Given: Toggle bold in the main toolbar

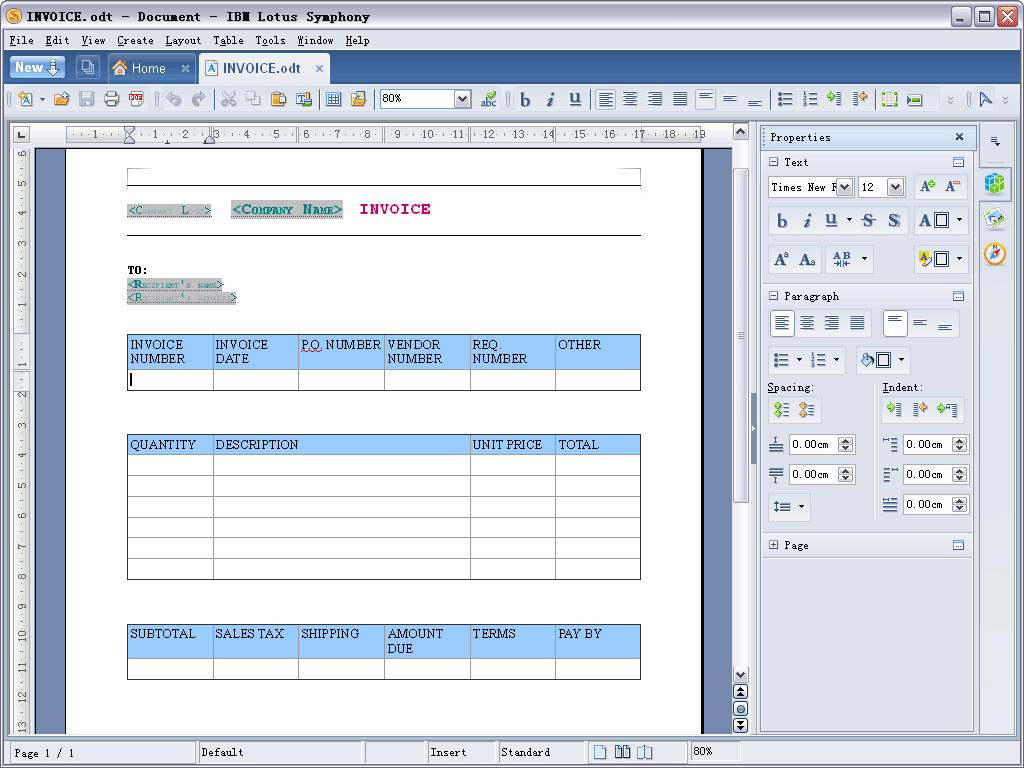Looking at the screenshot, I should pyautogui.click(x=524, y=99).
